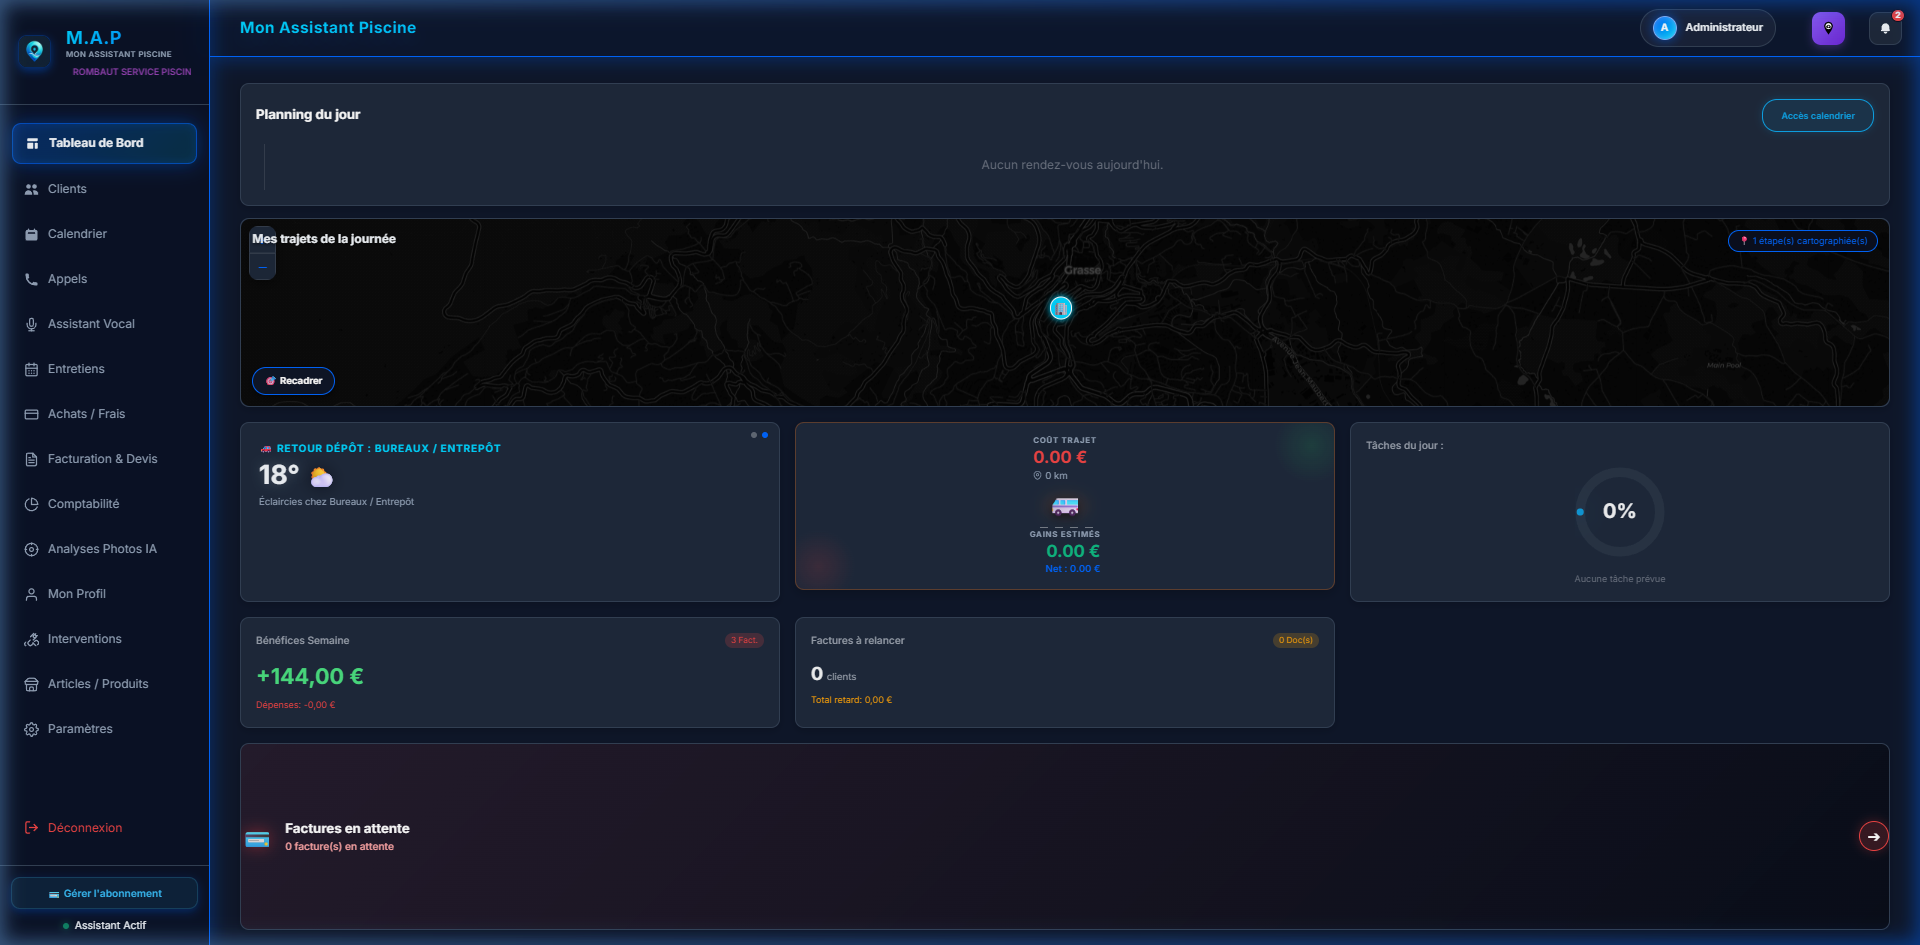Expand Factures en attente with arrow button
This screenshot has height=945, width=1920.
click(1873, 836)
